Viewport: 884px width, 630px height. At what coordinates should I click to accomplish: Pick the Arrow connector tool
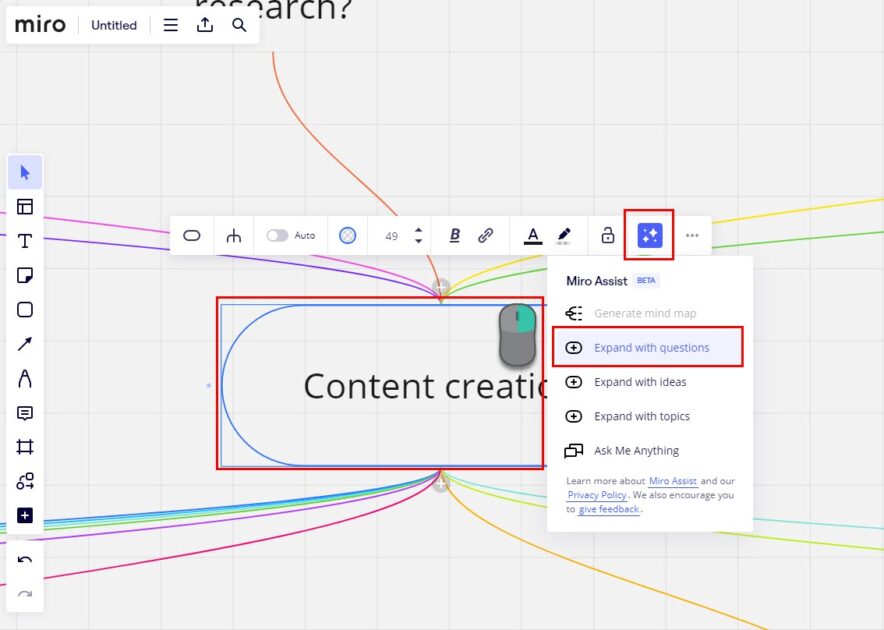click(x=24, y=345)
